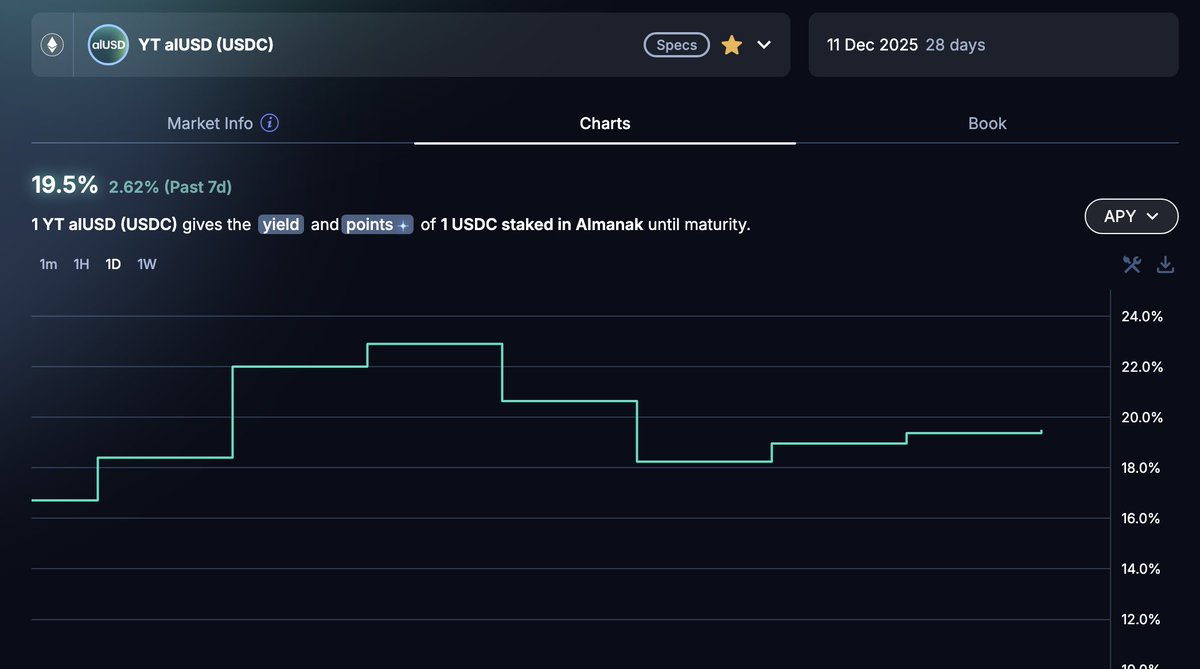Screen dimensions: 1200x669
Task: Click the 19.5% APY value
Action: click(65, 185)
